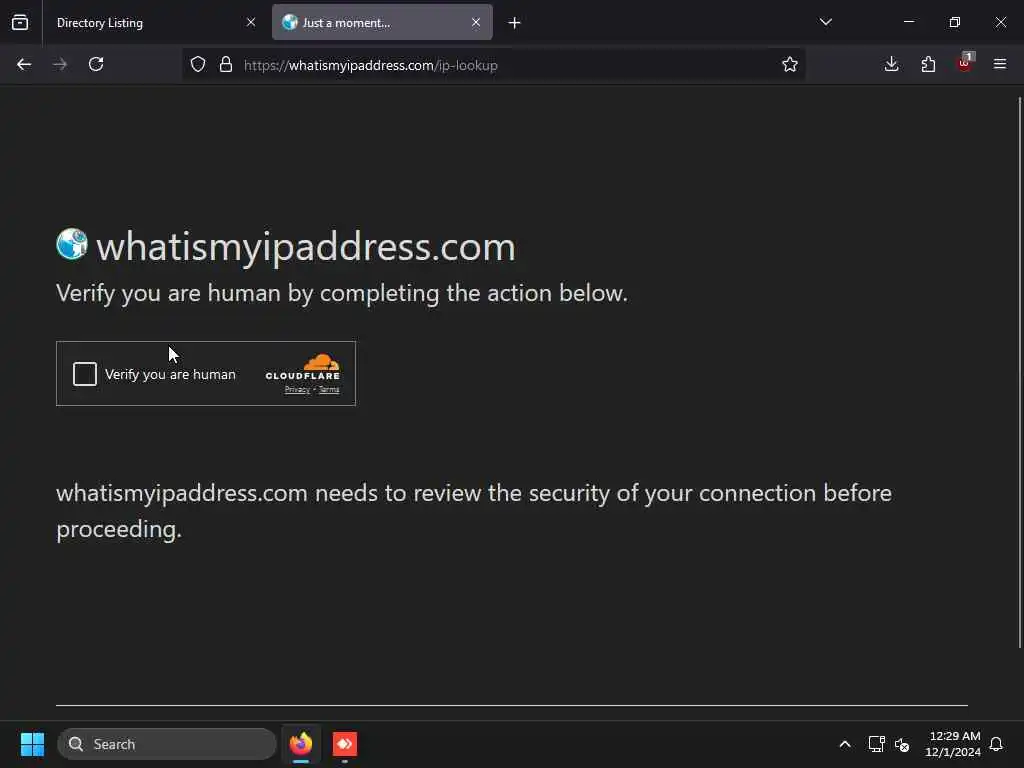1024x768 pixels.
Task: Open Cloudflare Terms link
Action: point(329,390)
